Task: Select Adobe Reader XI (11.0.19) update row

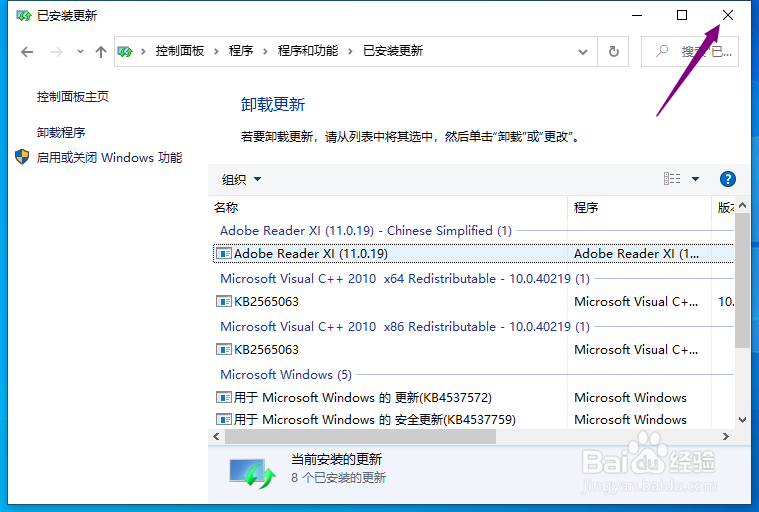Action: pyautogui.click(x=473, y=254)
